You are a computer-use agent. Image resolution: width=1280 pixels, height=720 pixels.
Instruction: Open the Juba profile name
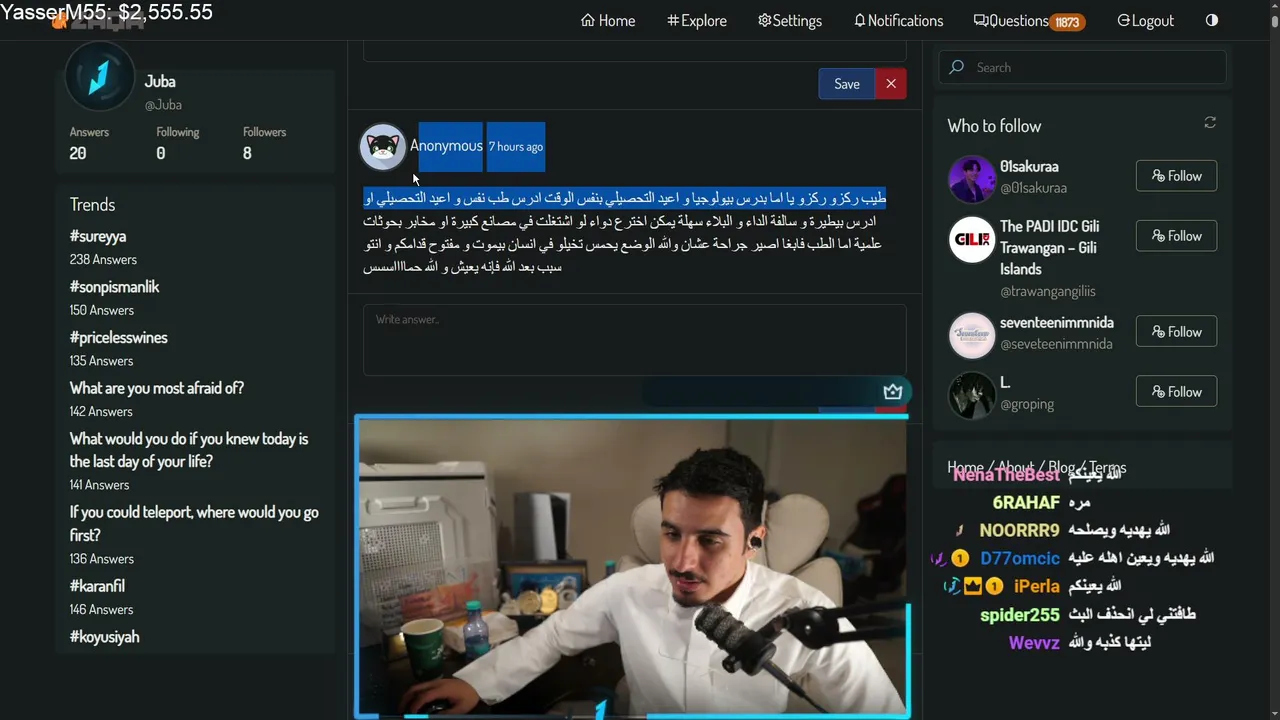pos(160,82)
